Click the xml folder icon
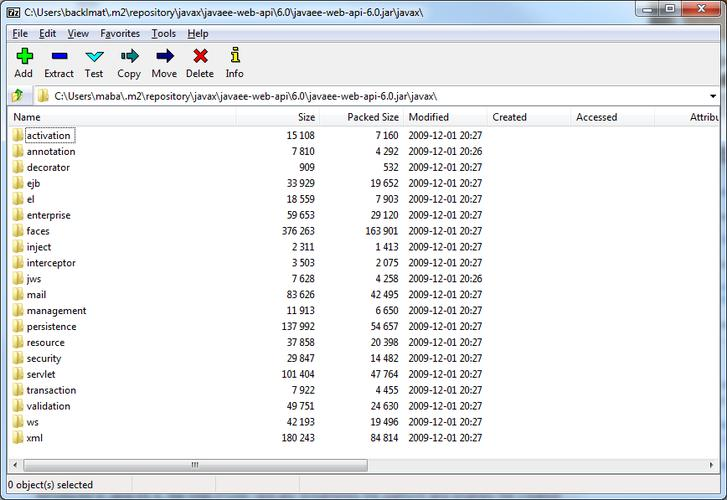This screenshot has height=500, width=727. click(18, 437)
